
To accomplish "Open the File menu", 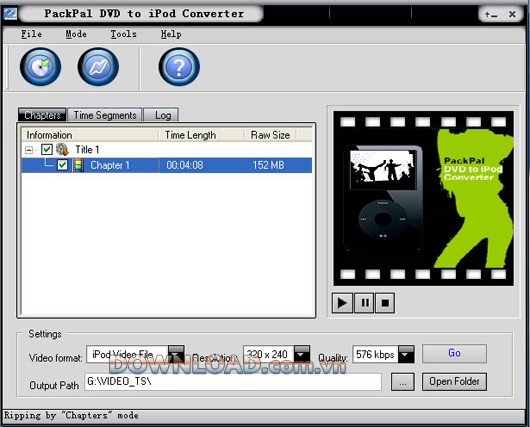I will tap(31, 34).
